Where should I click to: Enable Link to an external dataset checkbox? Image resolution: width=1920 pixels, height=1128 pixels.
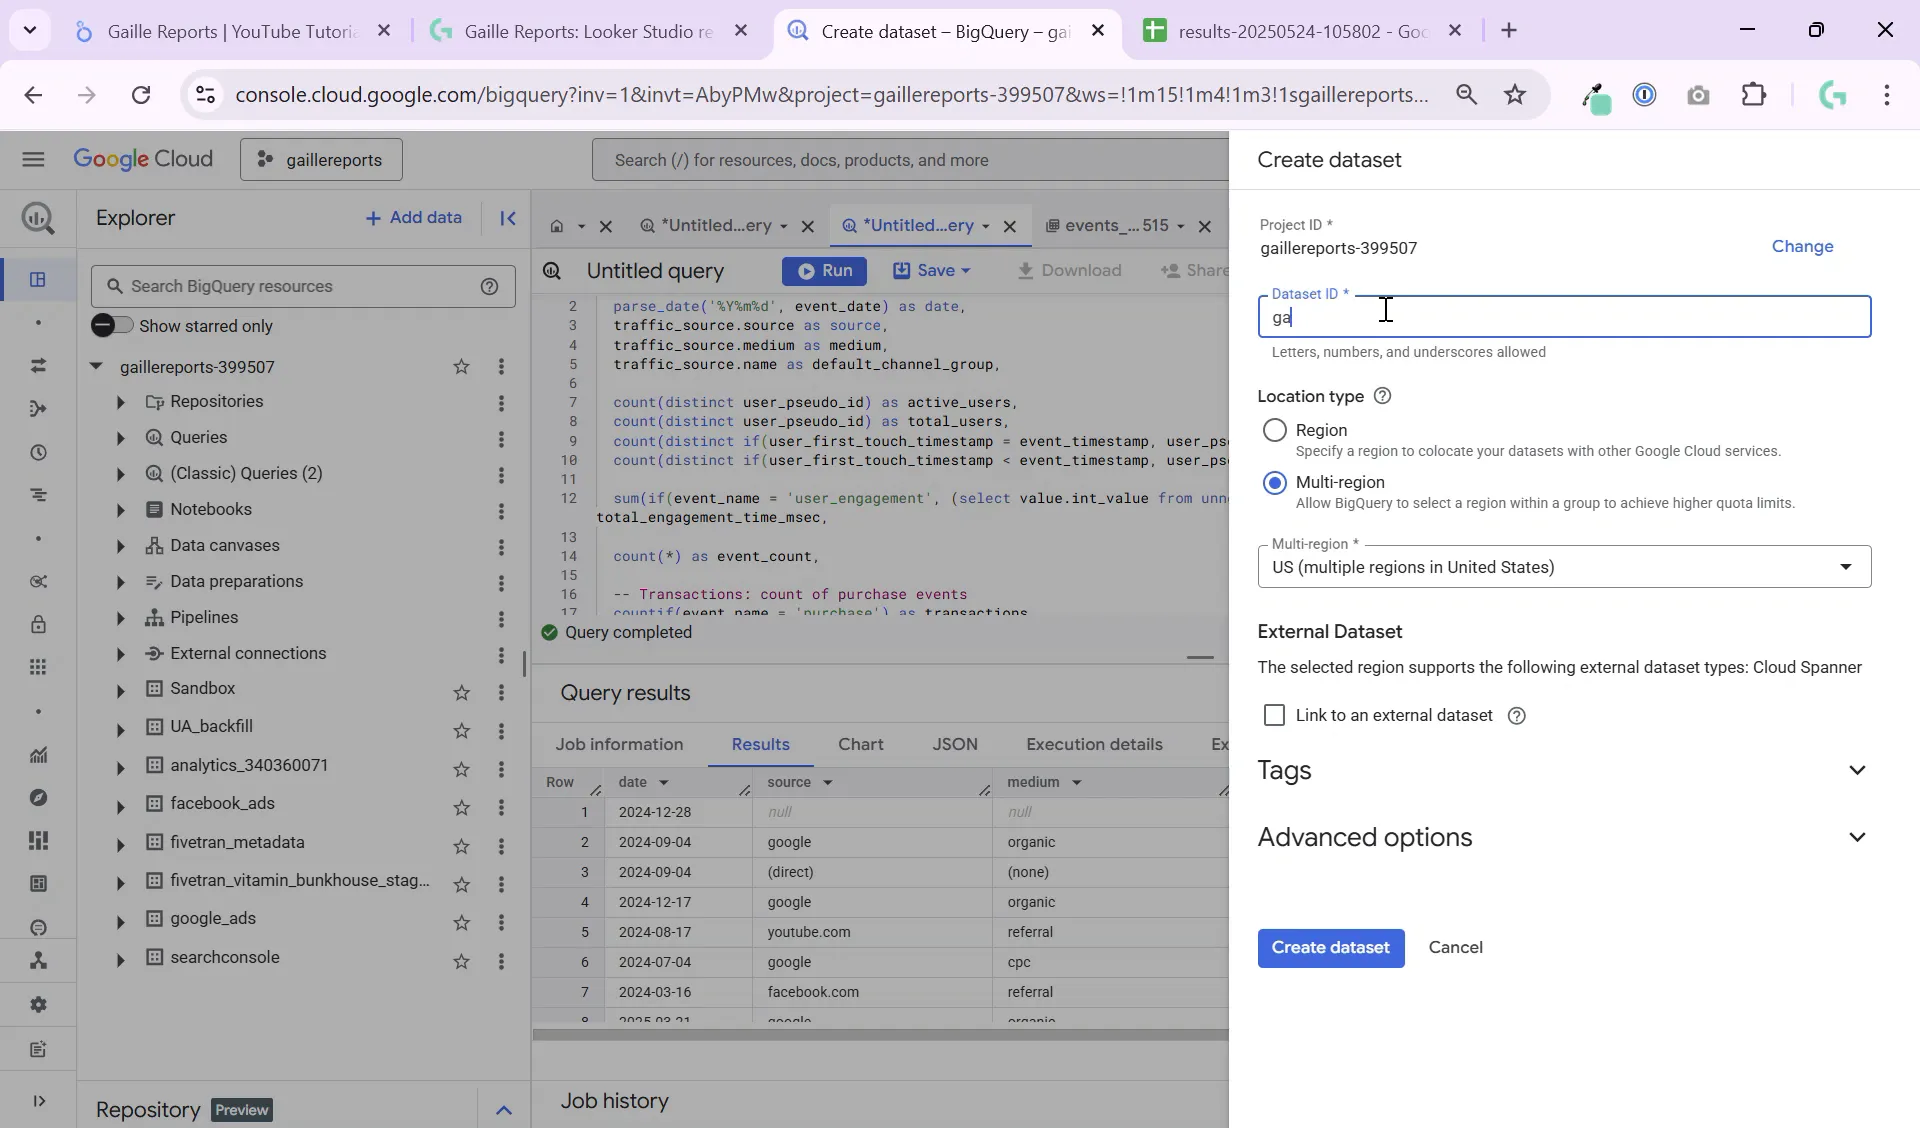[x=1275, y=716]
